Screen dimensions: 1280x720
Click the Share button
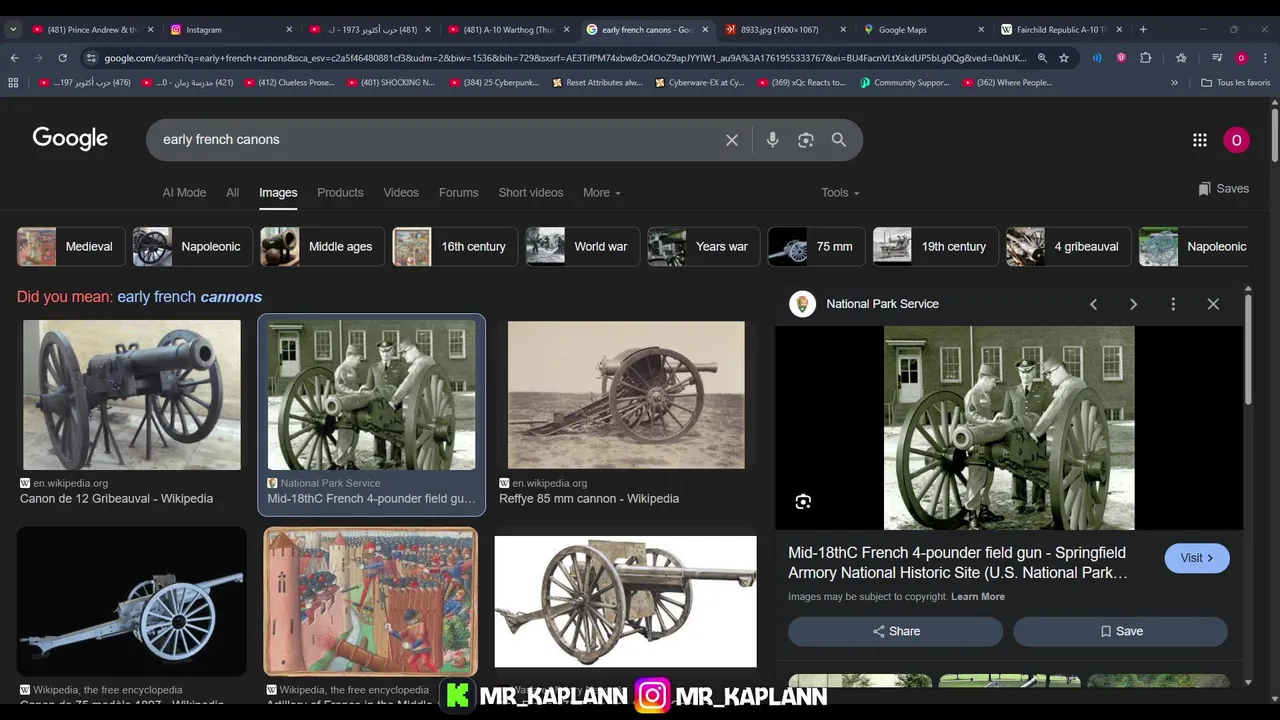click(x=896, y=631)
